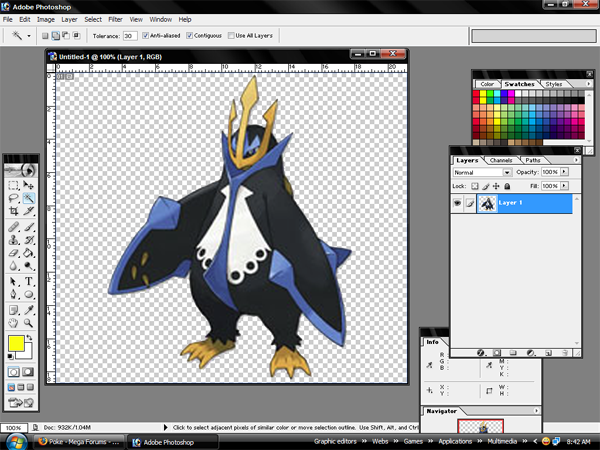Image resolution: width=600 pixels, height=450 pixels.
Task: Select the Hand tool
Action: coord(13,323)
